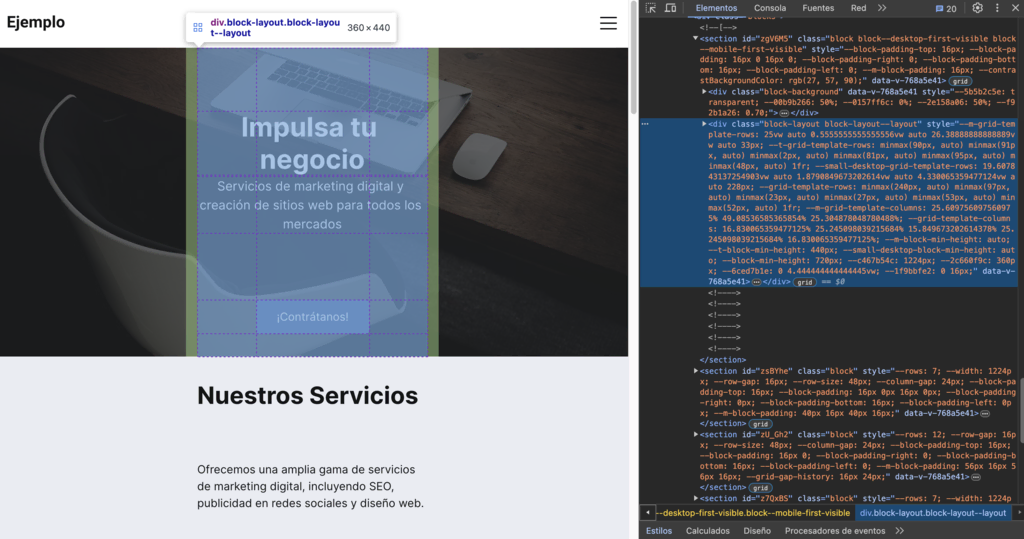Click the Ejemplo site logo link
Viewport: 1024px width, 539px height.
click(36, 23)
